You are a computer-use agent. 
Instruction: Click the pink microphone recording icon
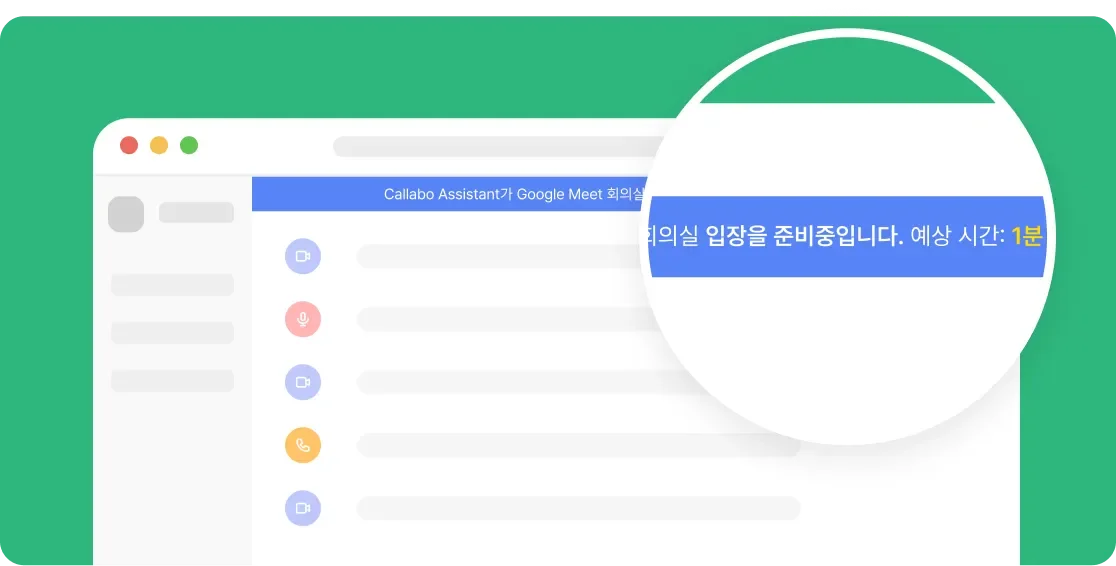(x=303, y=319)
